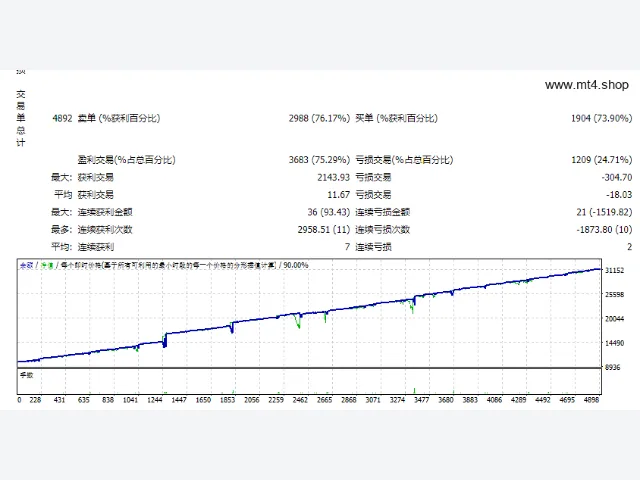Click the x-axis label 3680

click(x=446, y=400)
